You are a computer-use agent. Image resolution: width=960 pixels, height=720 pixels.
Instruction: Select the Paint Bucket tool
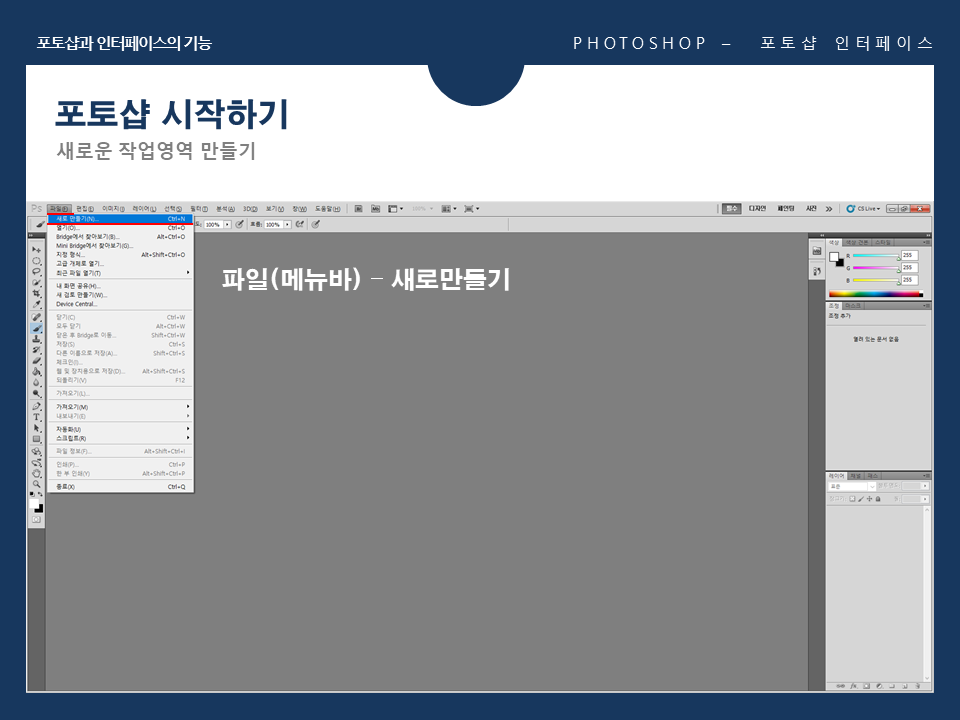tap(37, 371)
